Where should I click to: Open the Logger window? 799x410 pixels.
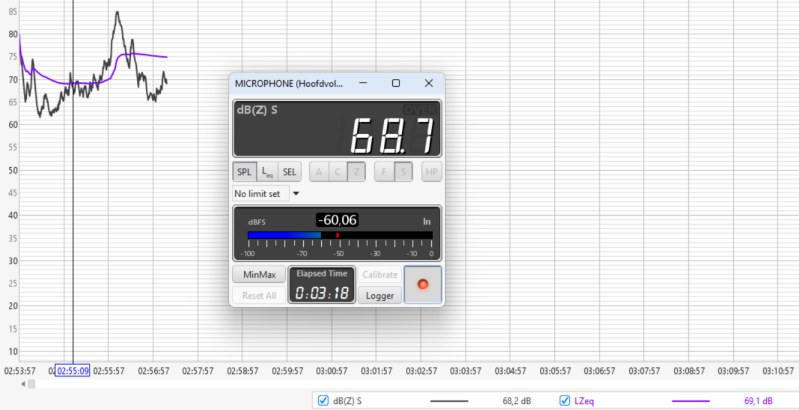(380, 296)
